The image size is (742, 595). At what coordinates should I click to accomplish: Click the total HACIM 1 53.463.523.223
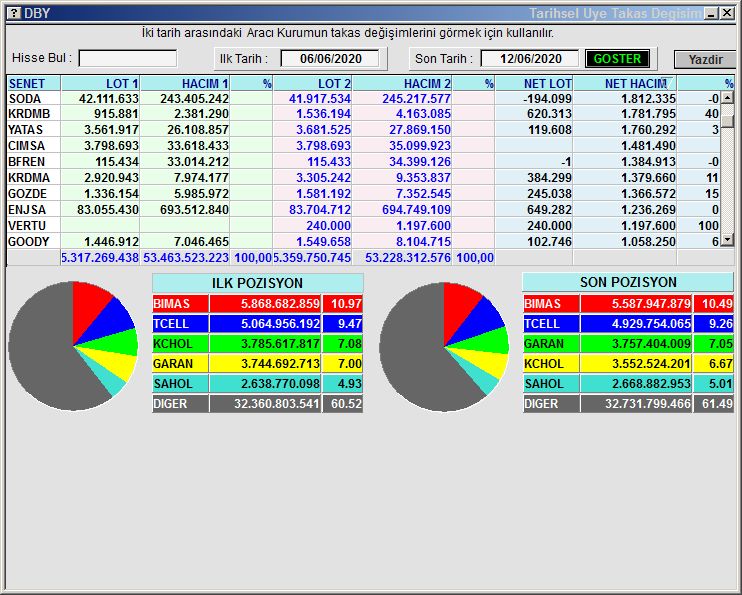(186, 258)
